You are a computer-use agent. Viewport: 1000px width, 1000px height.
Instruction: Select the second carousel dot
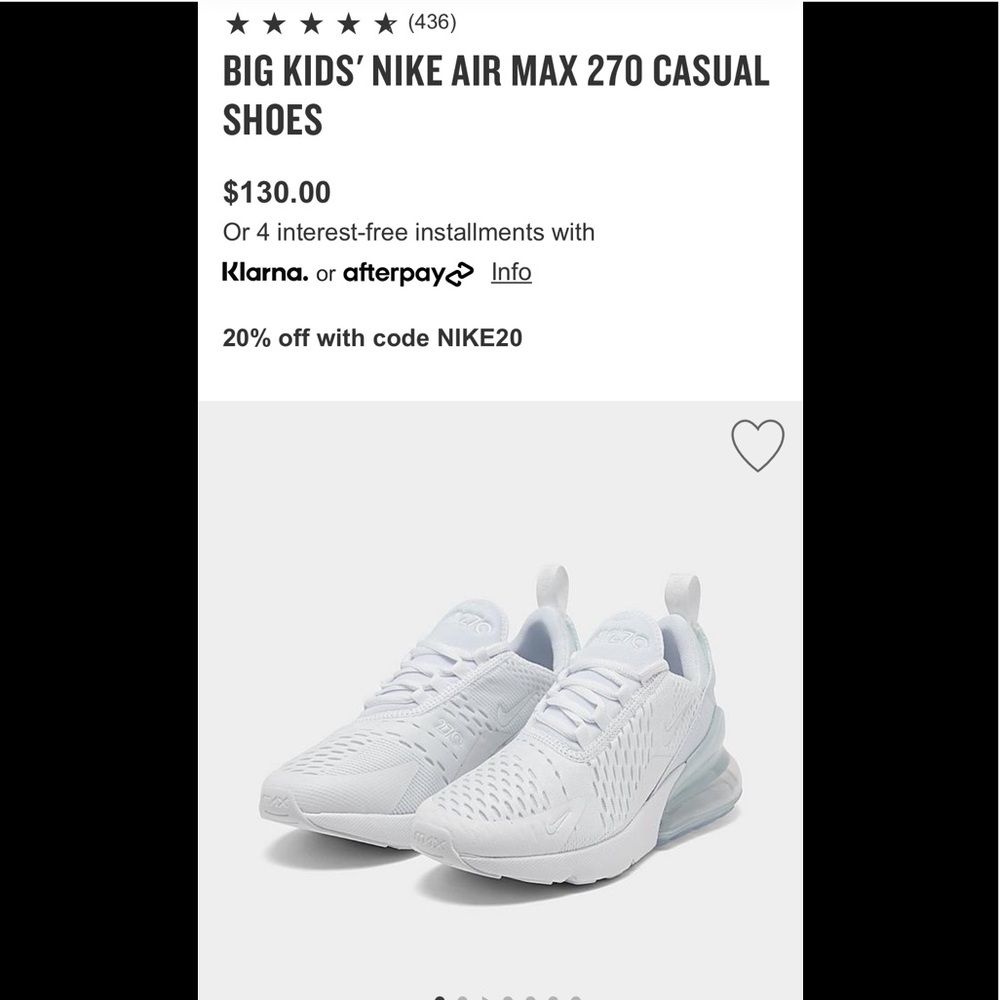(462, 998)
